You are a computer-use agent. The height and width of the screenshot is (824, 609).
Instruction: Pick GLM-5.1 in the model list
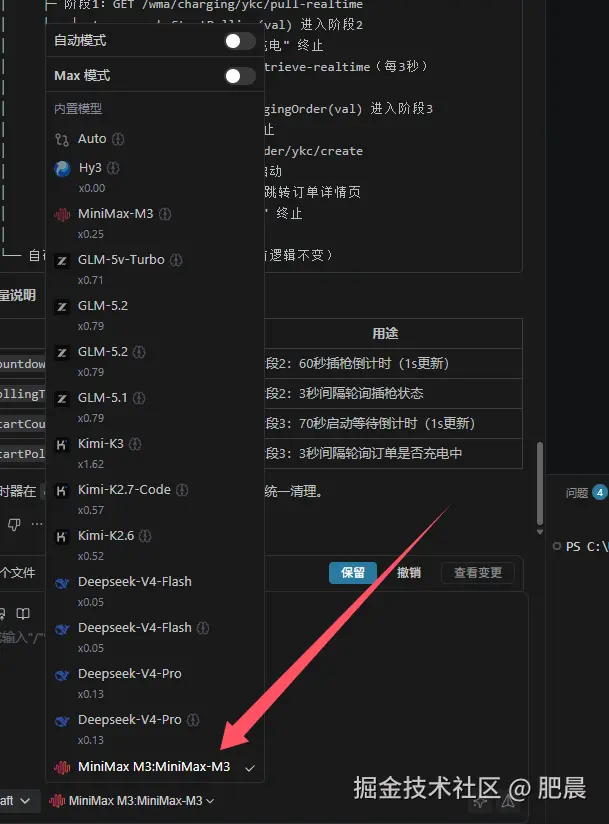click(x=155, y=407)
